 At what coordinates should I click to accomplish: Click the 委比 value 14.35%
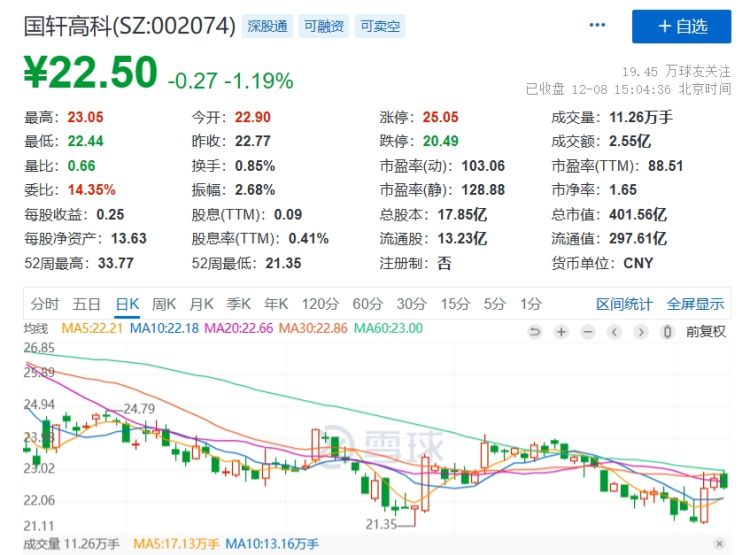coord(91,190)
